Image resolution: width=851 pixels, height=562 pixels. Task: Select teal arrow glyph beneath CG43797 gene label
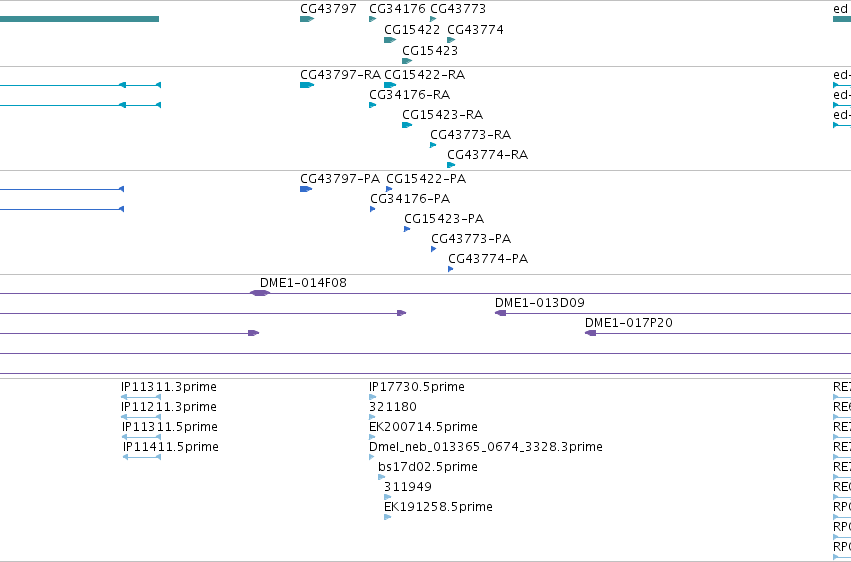307,19
